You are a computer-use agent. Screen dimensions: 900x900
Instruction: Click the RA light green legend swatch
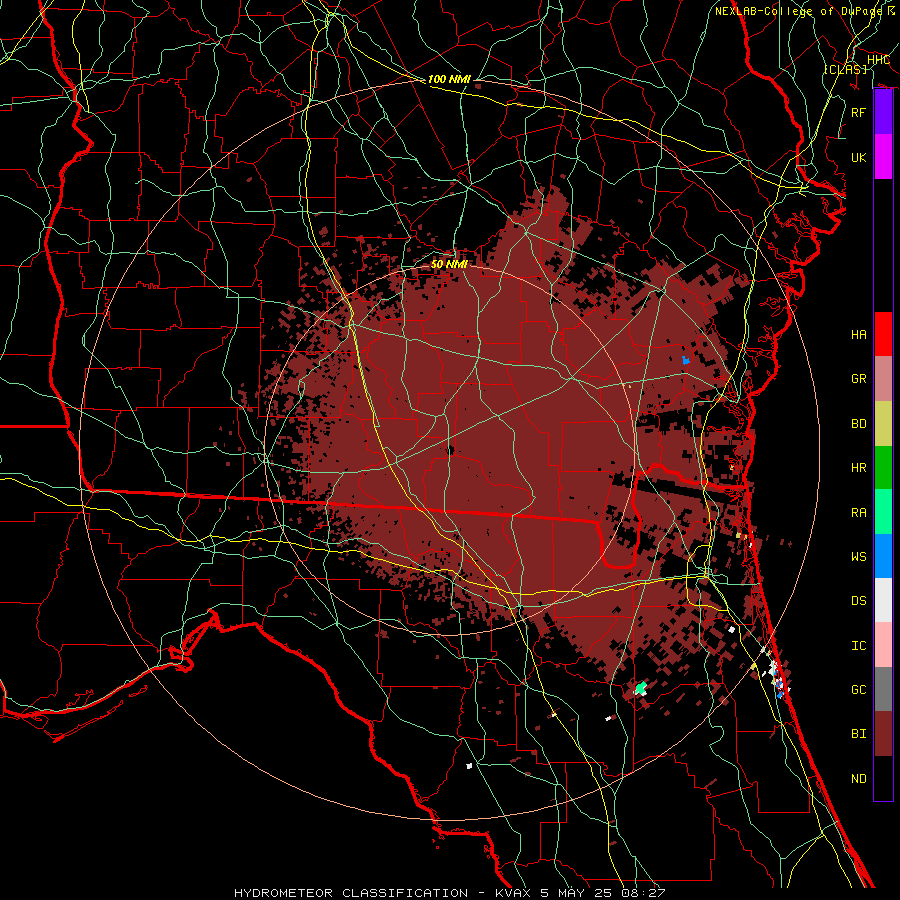tap(883, 511)
